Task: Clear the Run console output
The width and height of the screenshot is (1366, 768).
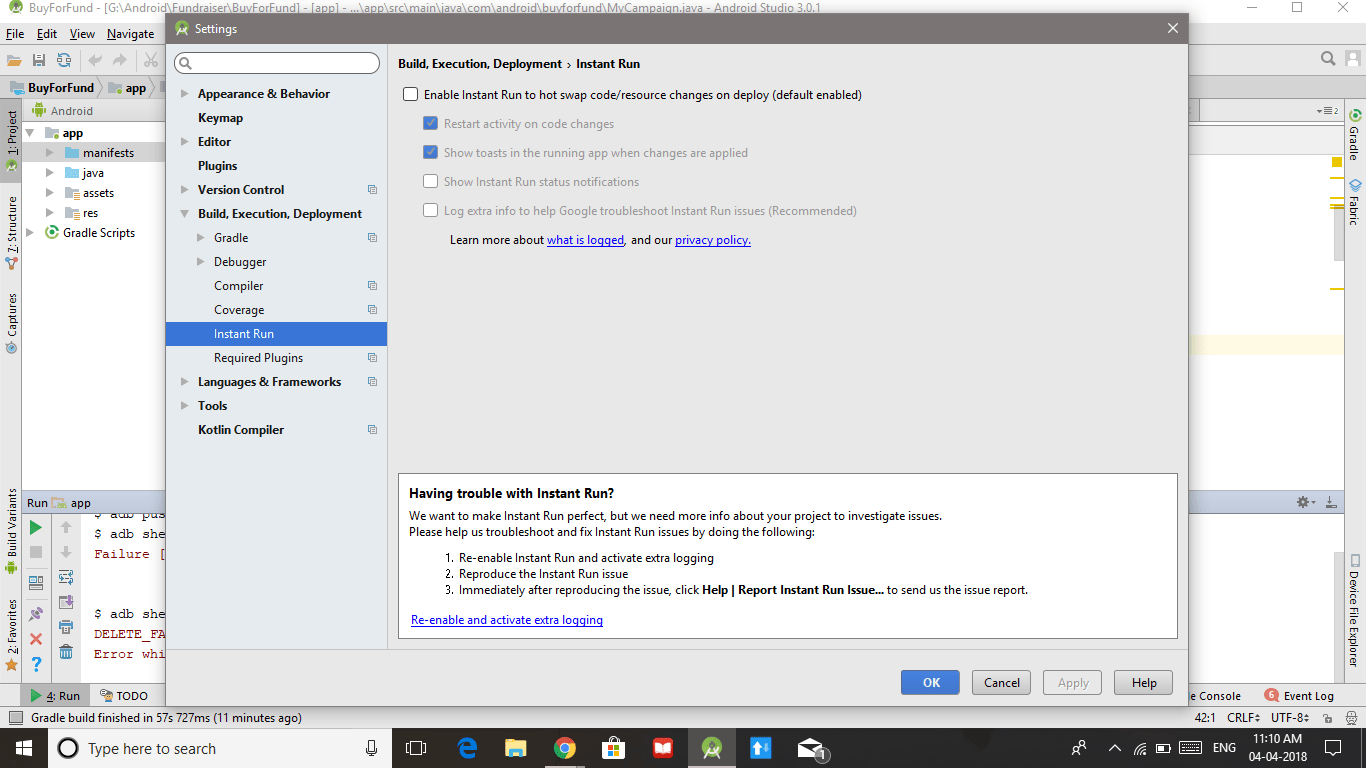Action: (66, 651)
